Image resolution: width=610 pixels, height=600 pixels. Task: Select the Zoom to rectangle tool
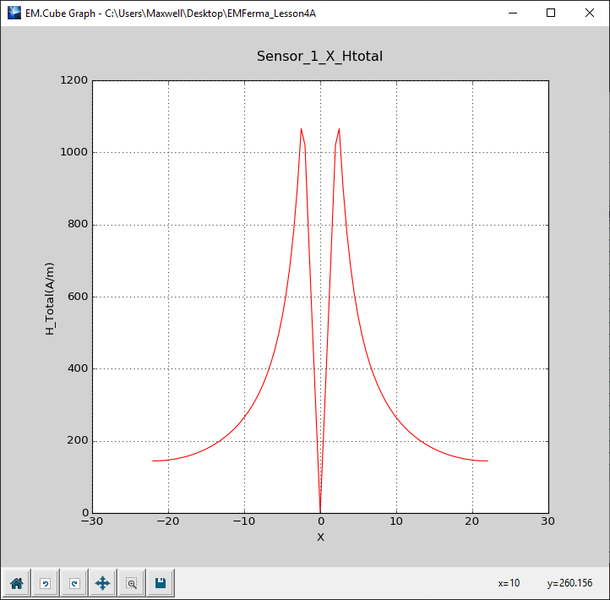click(131, 582)
